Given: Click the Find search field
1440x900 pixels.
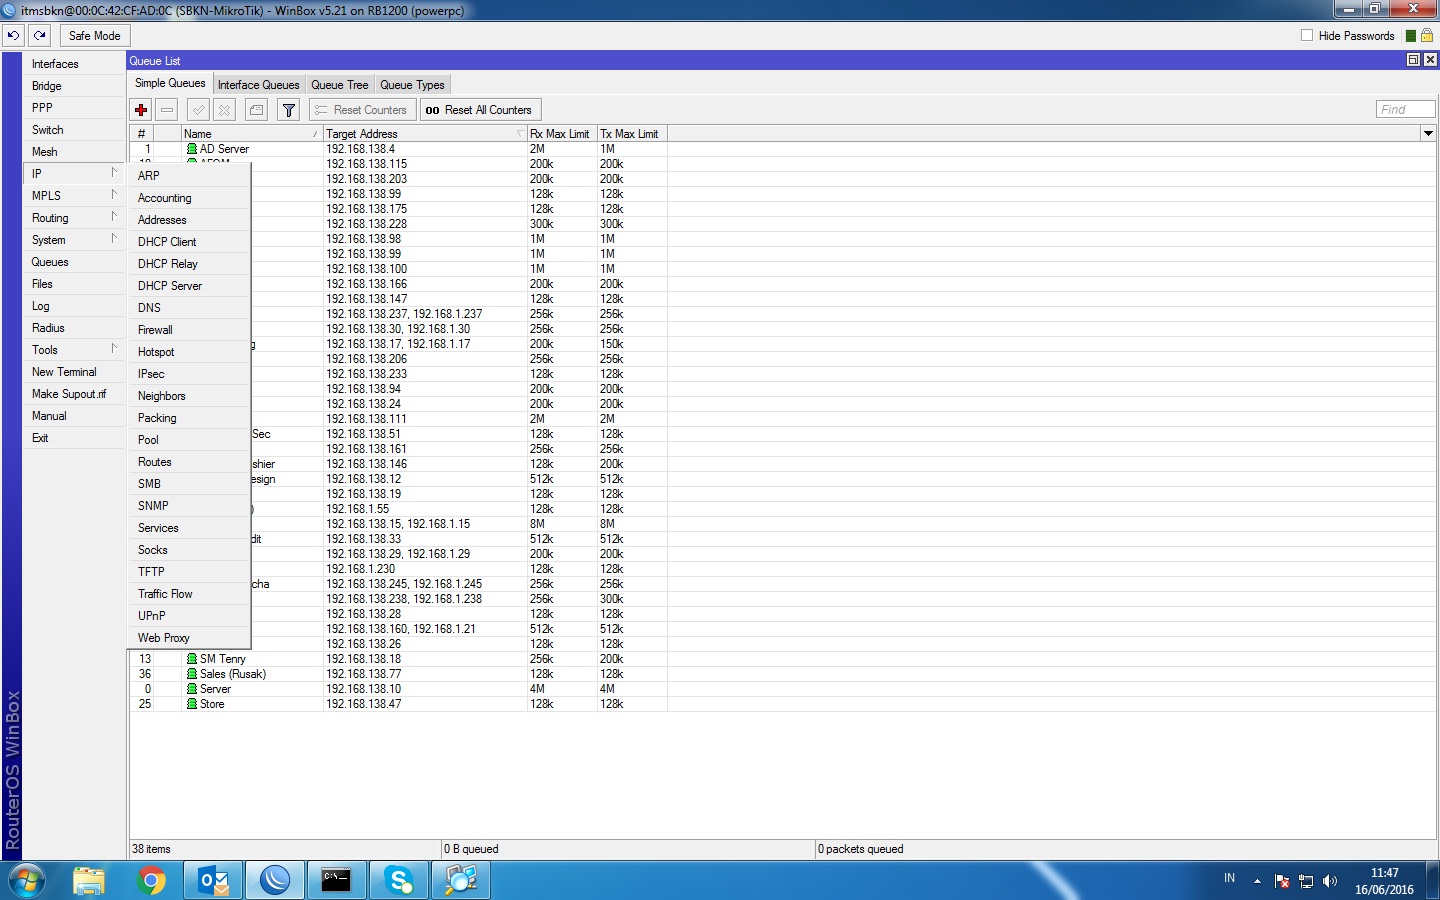Looking at the screenshot, I should 1405,109.
